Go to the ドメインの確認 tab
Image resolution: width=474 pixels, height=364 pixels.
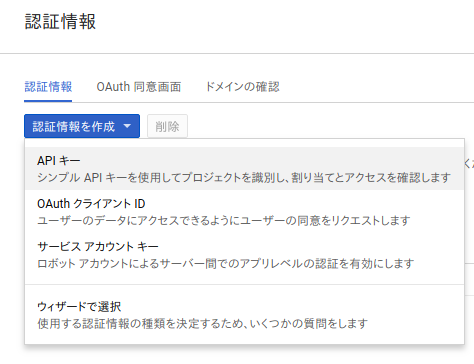242,87
